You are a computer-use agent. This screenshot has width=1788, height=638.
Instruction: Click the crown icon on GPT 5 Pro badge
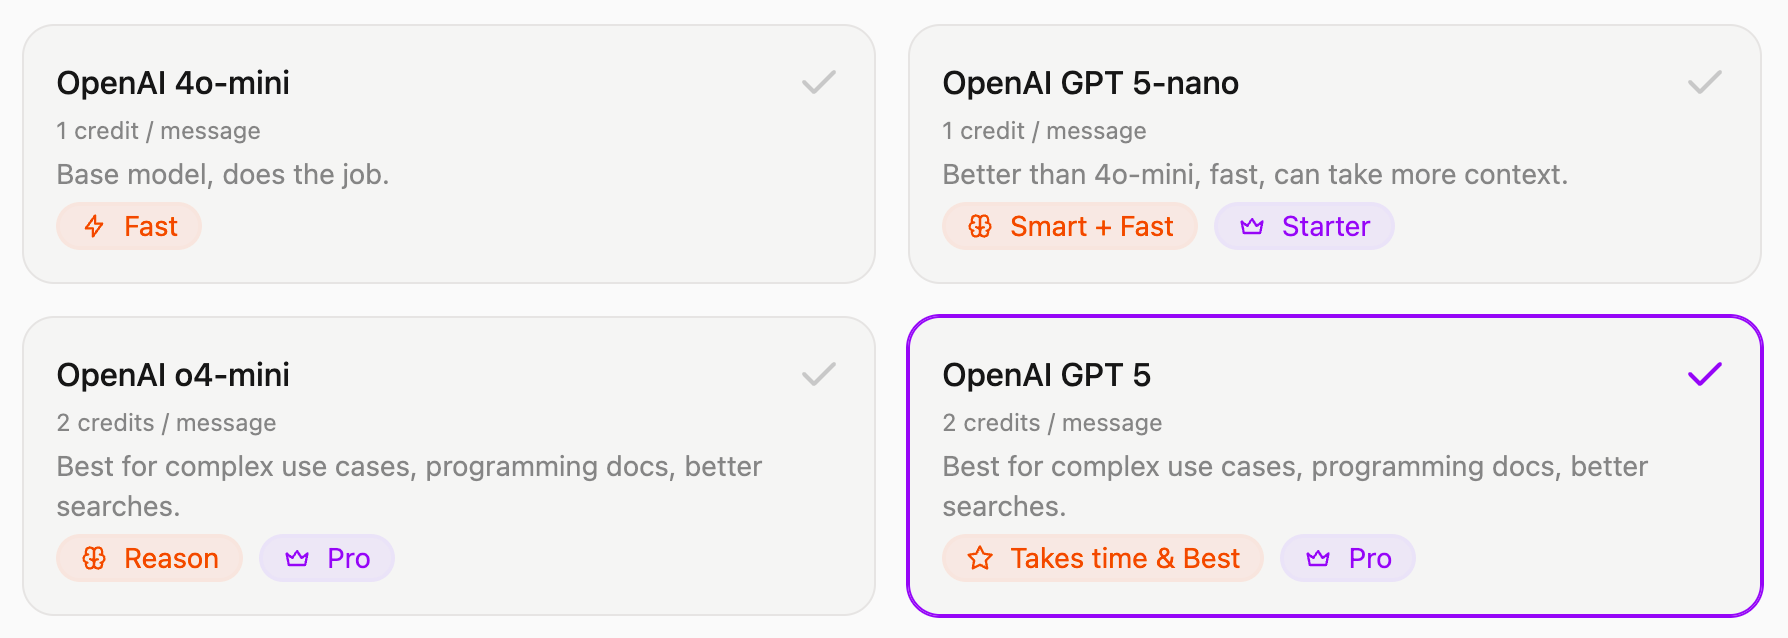[1318, 559]
